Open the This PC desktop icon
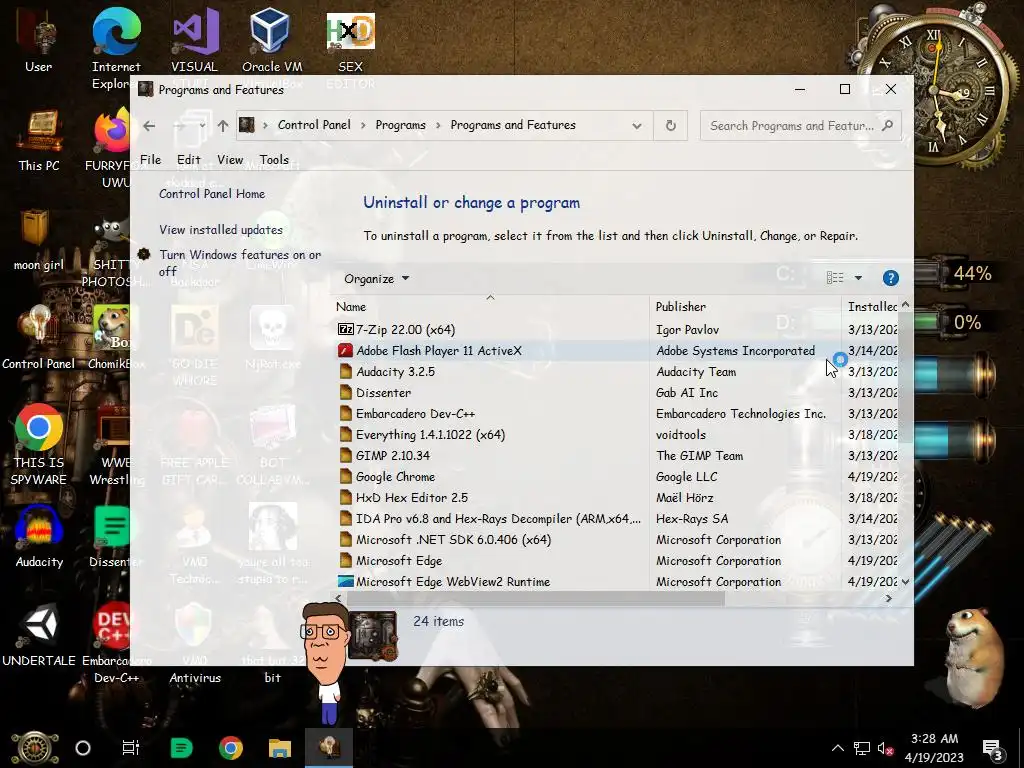 click(39, 141)
